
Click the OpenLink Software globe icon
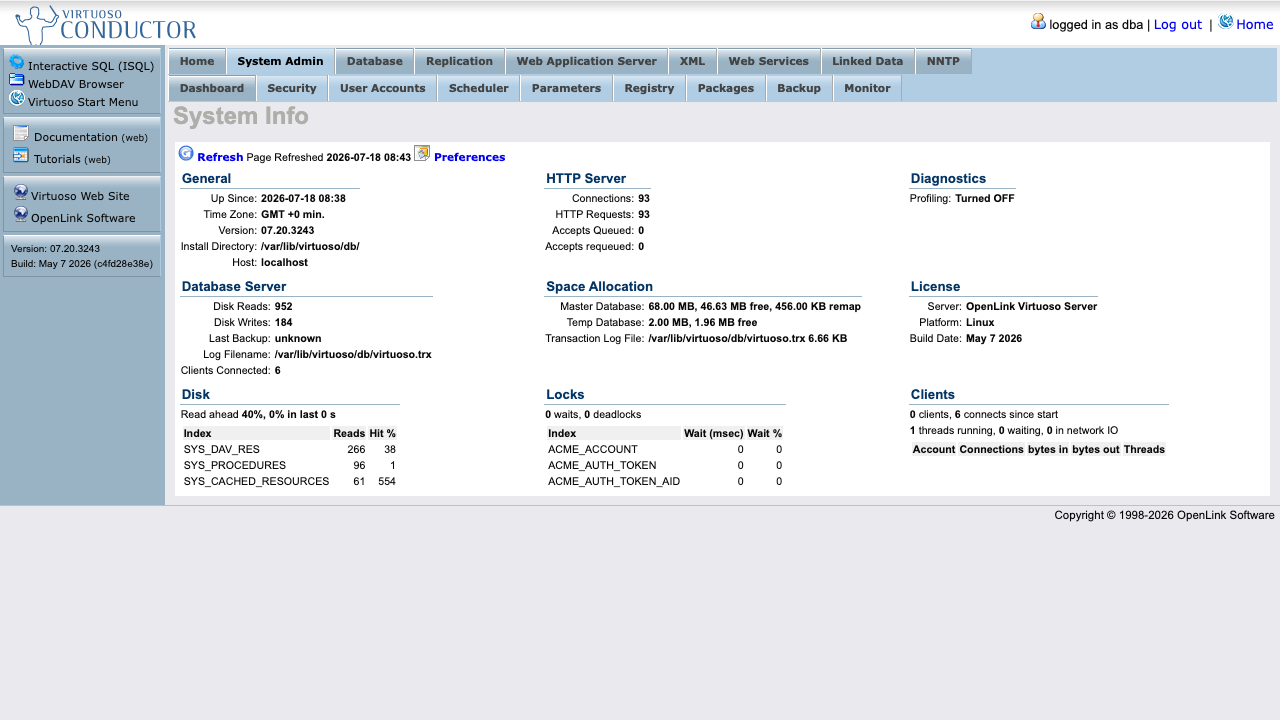pyautogui.click(x=21, y=214)
